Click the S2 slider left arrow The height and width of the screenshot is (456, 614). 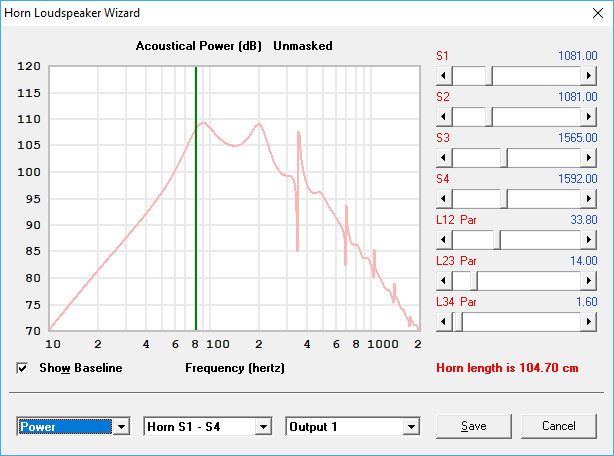(444, 117)
